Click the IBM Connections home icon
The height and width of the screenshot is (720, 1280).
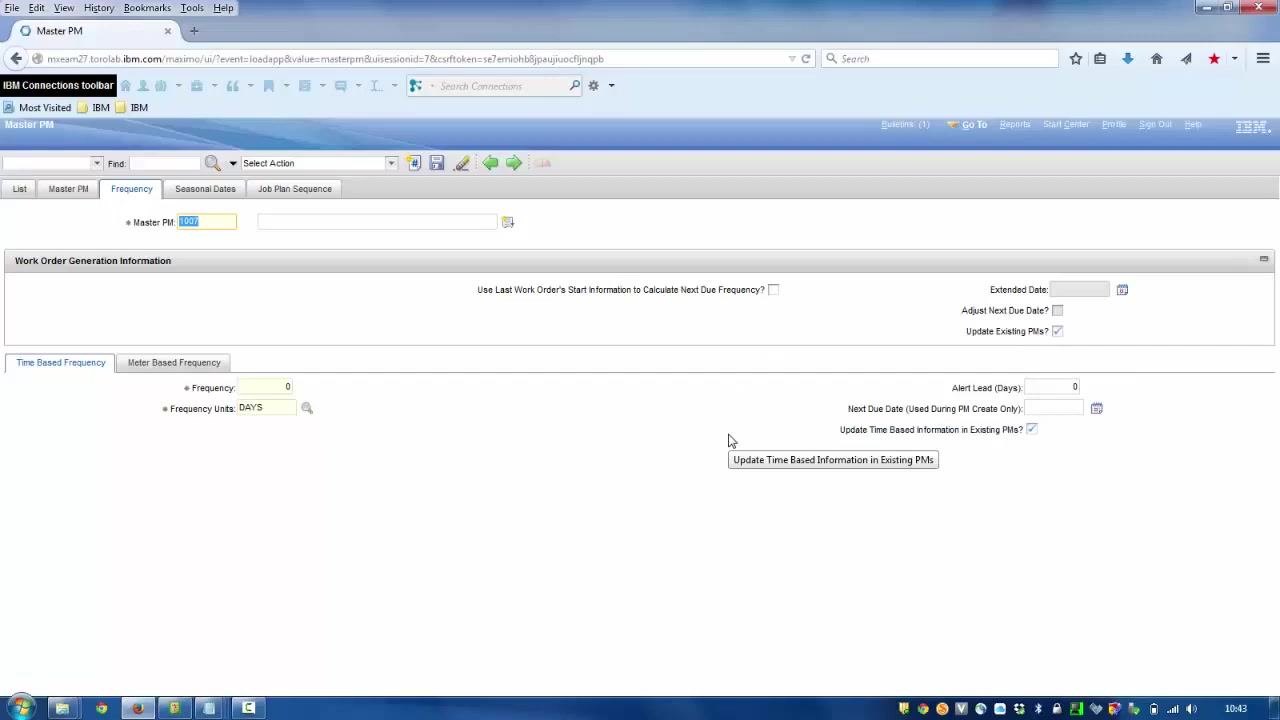coord(125,86)
